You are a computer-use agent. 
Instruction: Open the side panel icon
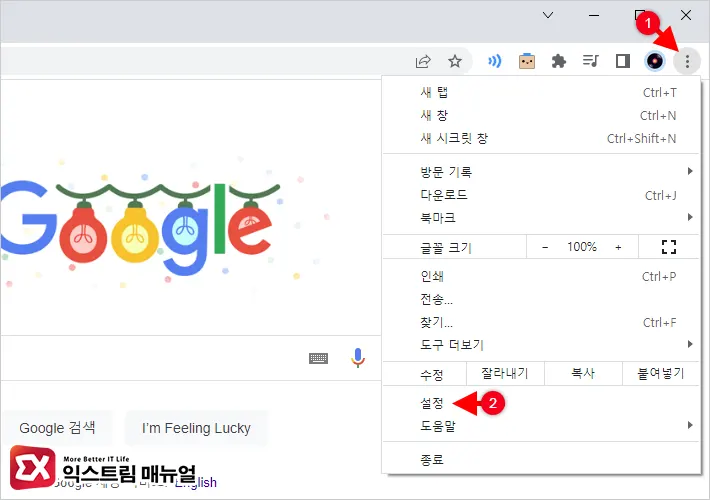pyautogui.click(x=623, y=61)
